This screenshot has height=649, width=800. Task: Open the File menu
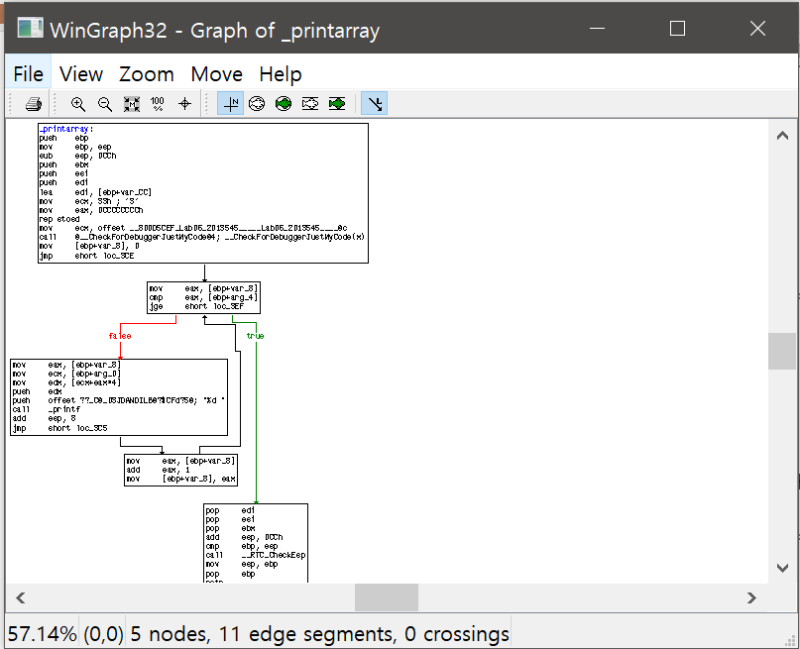point(28,74)
